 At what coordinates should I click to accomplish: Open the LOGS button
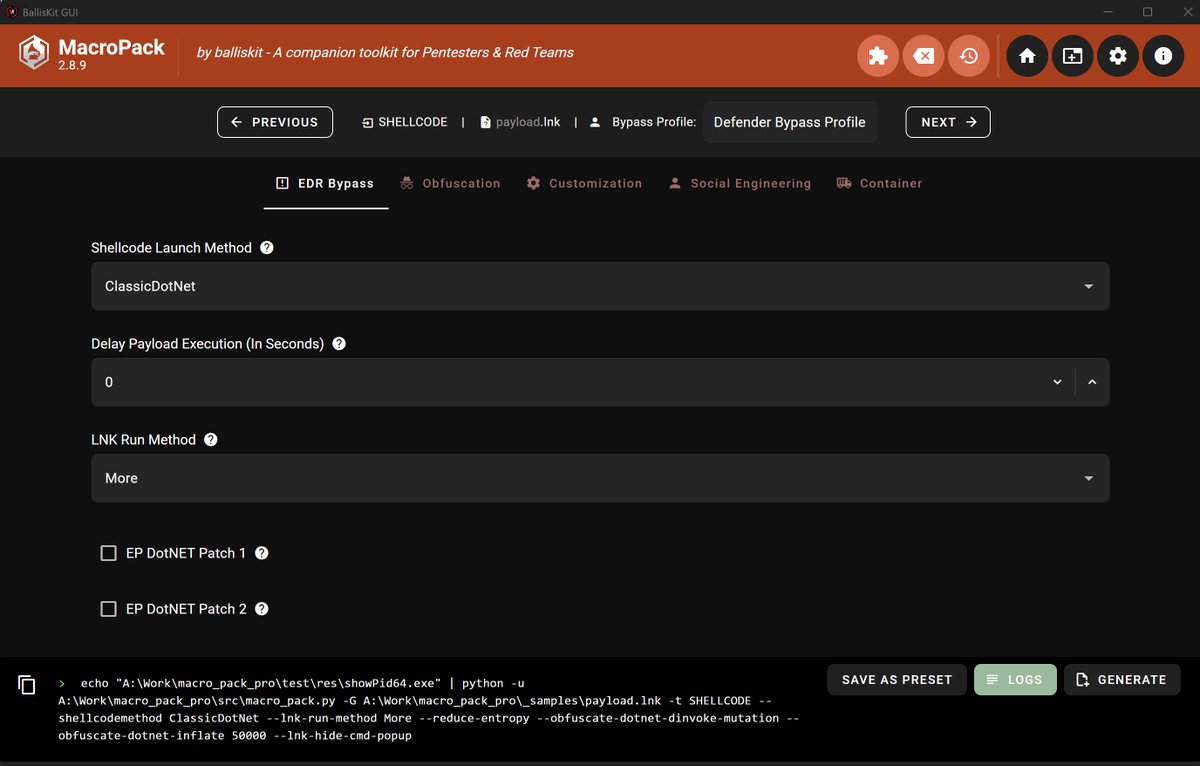click(x=1015, y=680)
